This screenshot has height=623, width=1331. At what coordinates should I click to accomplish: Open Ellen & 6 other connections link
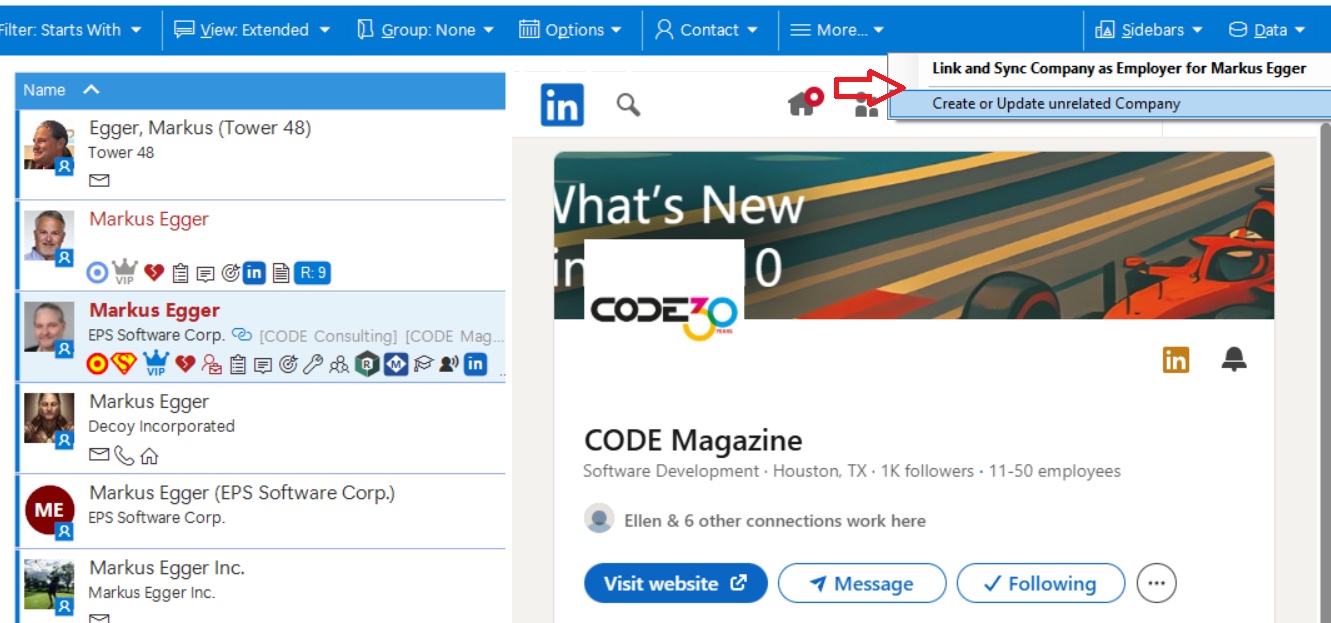pos(774,520)
